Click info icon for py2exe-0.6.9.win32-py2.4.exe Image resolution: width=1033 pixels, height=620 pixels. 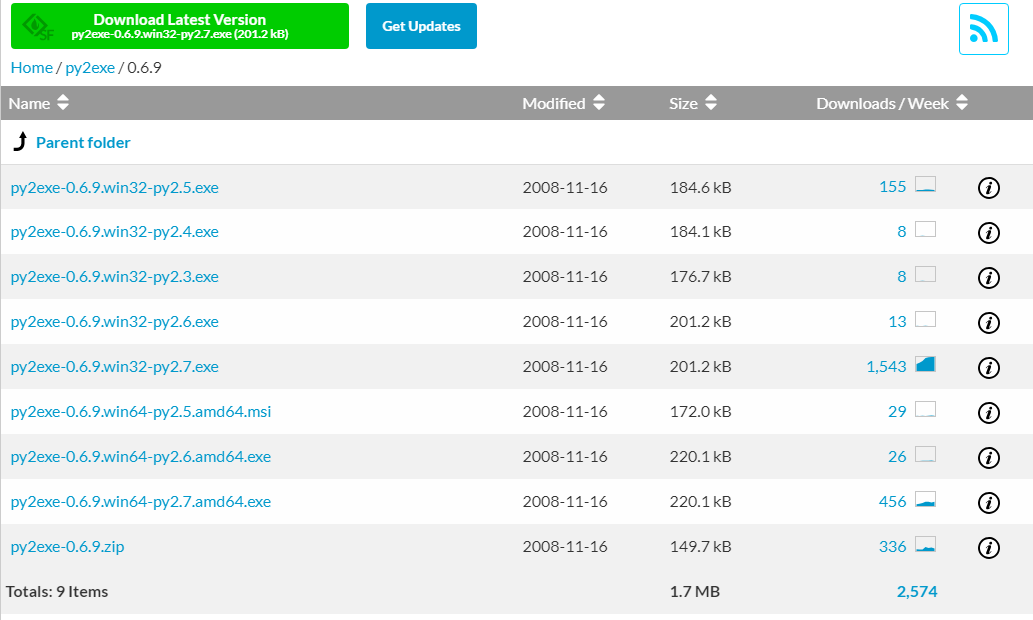988,233
